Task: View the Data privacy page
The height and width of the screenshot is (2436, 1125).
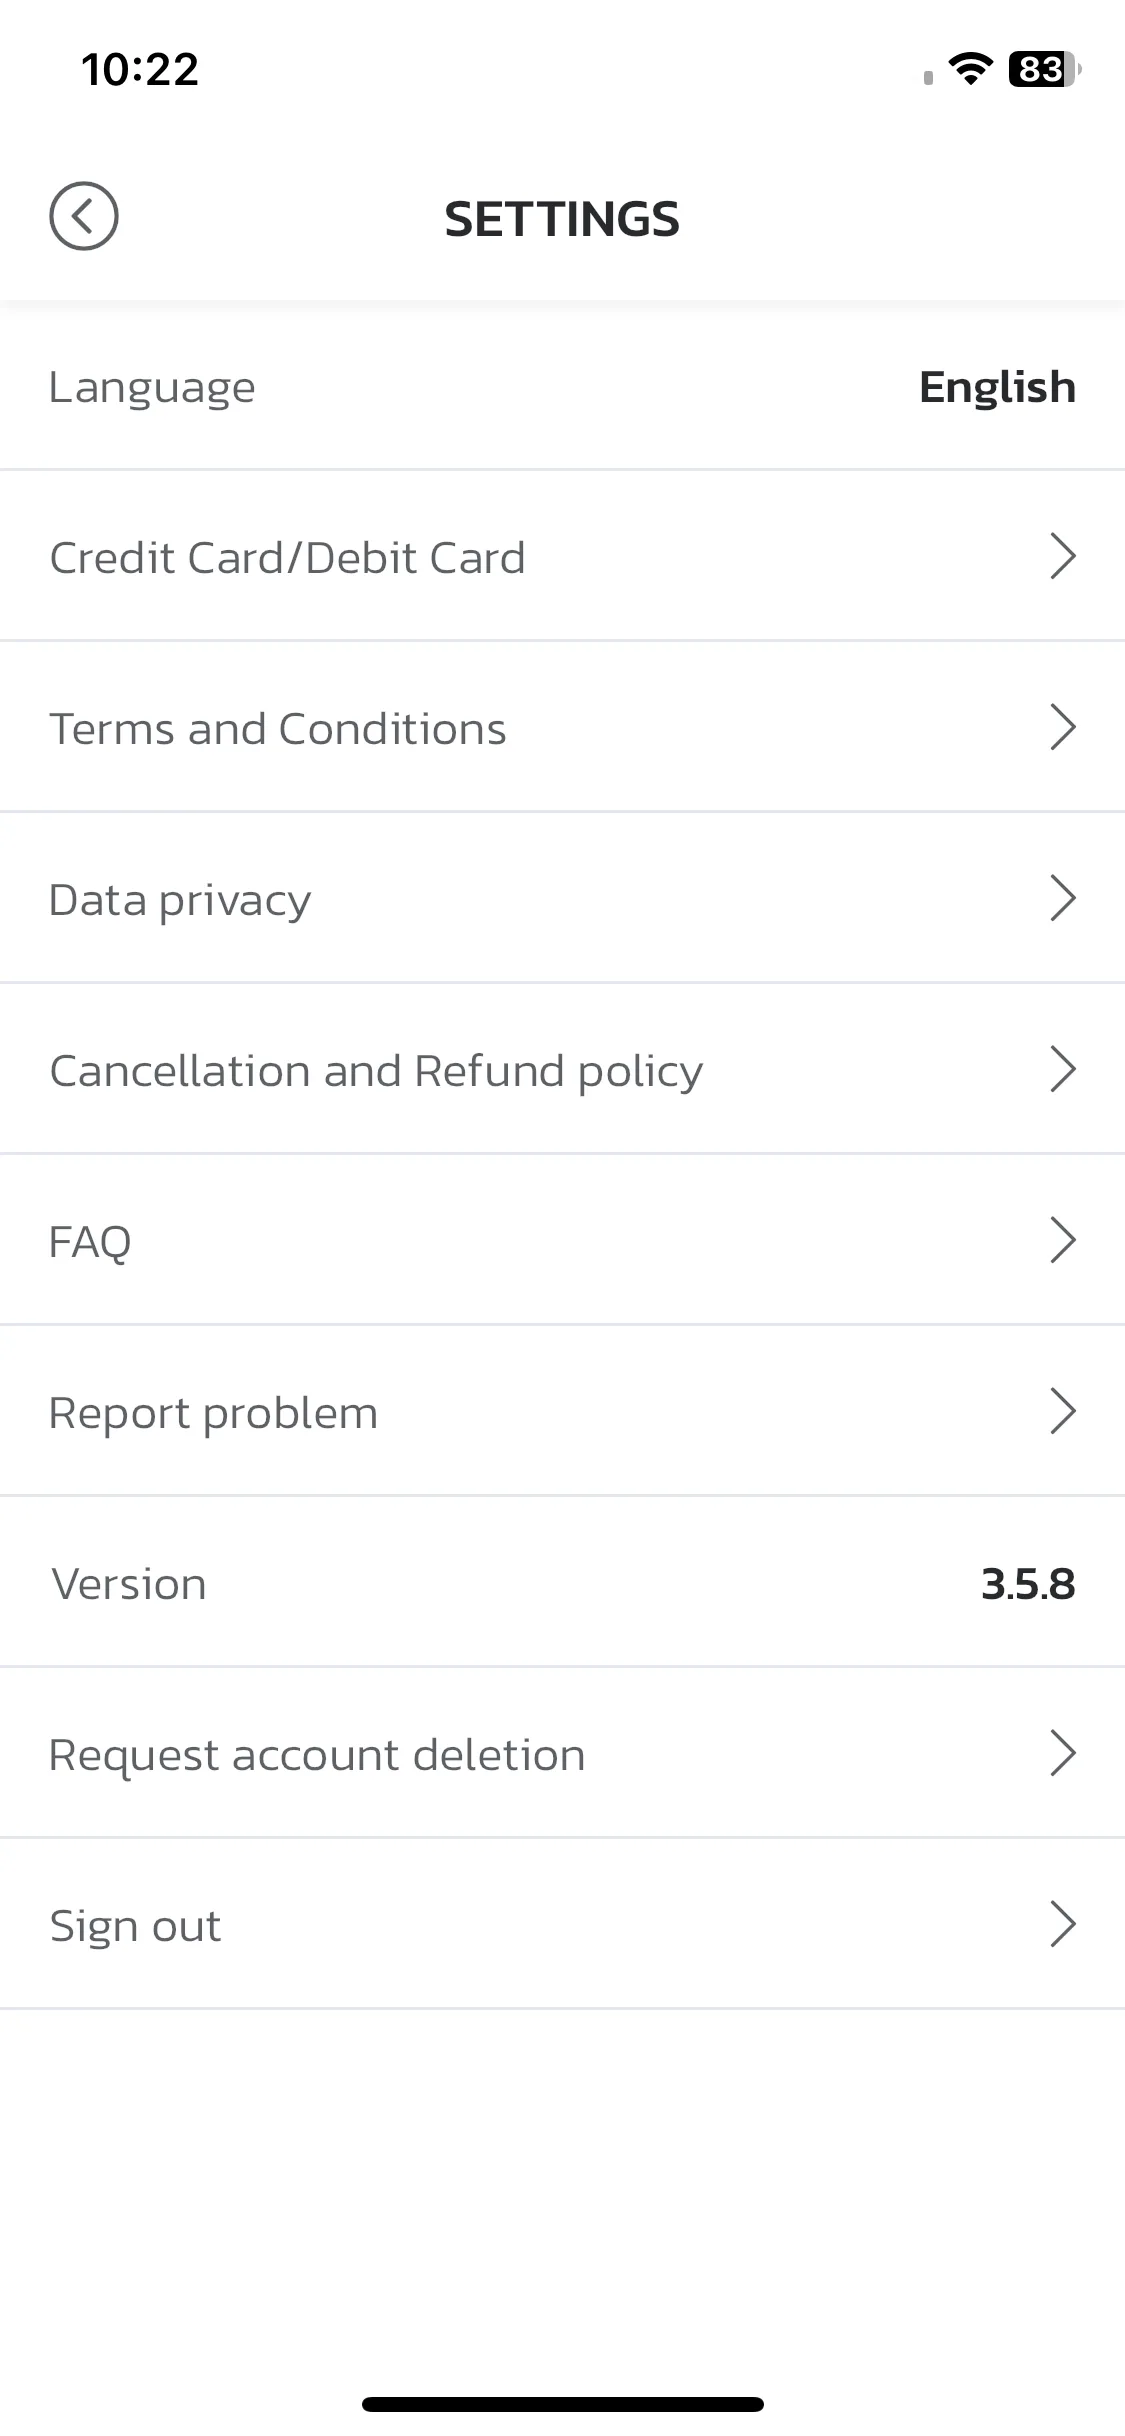Action: click(562, 898)
